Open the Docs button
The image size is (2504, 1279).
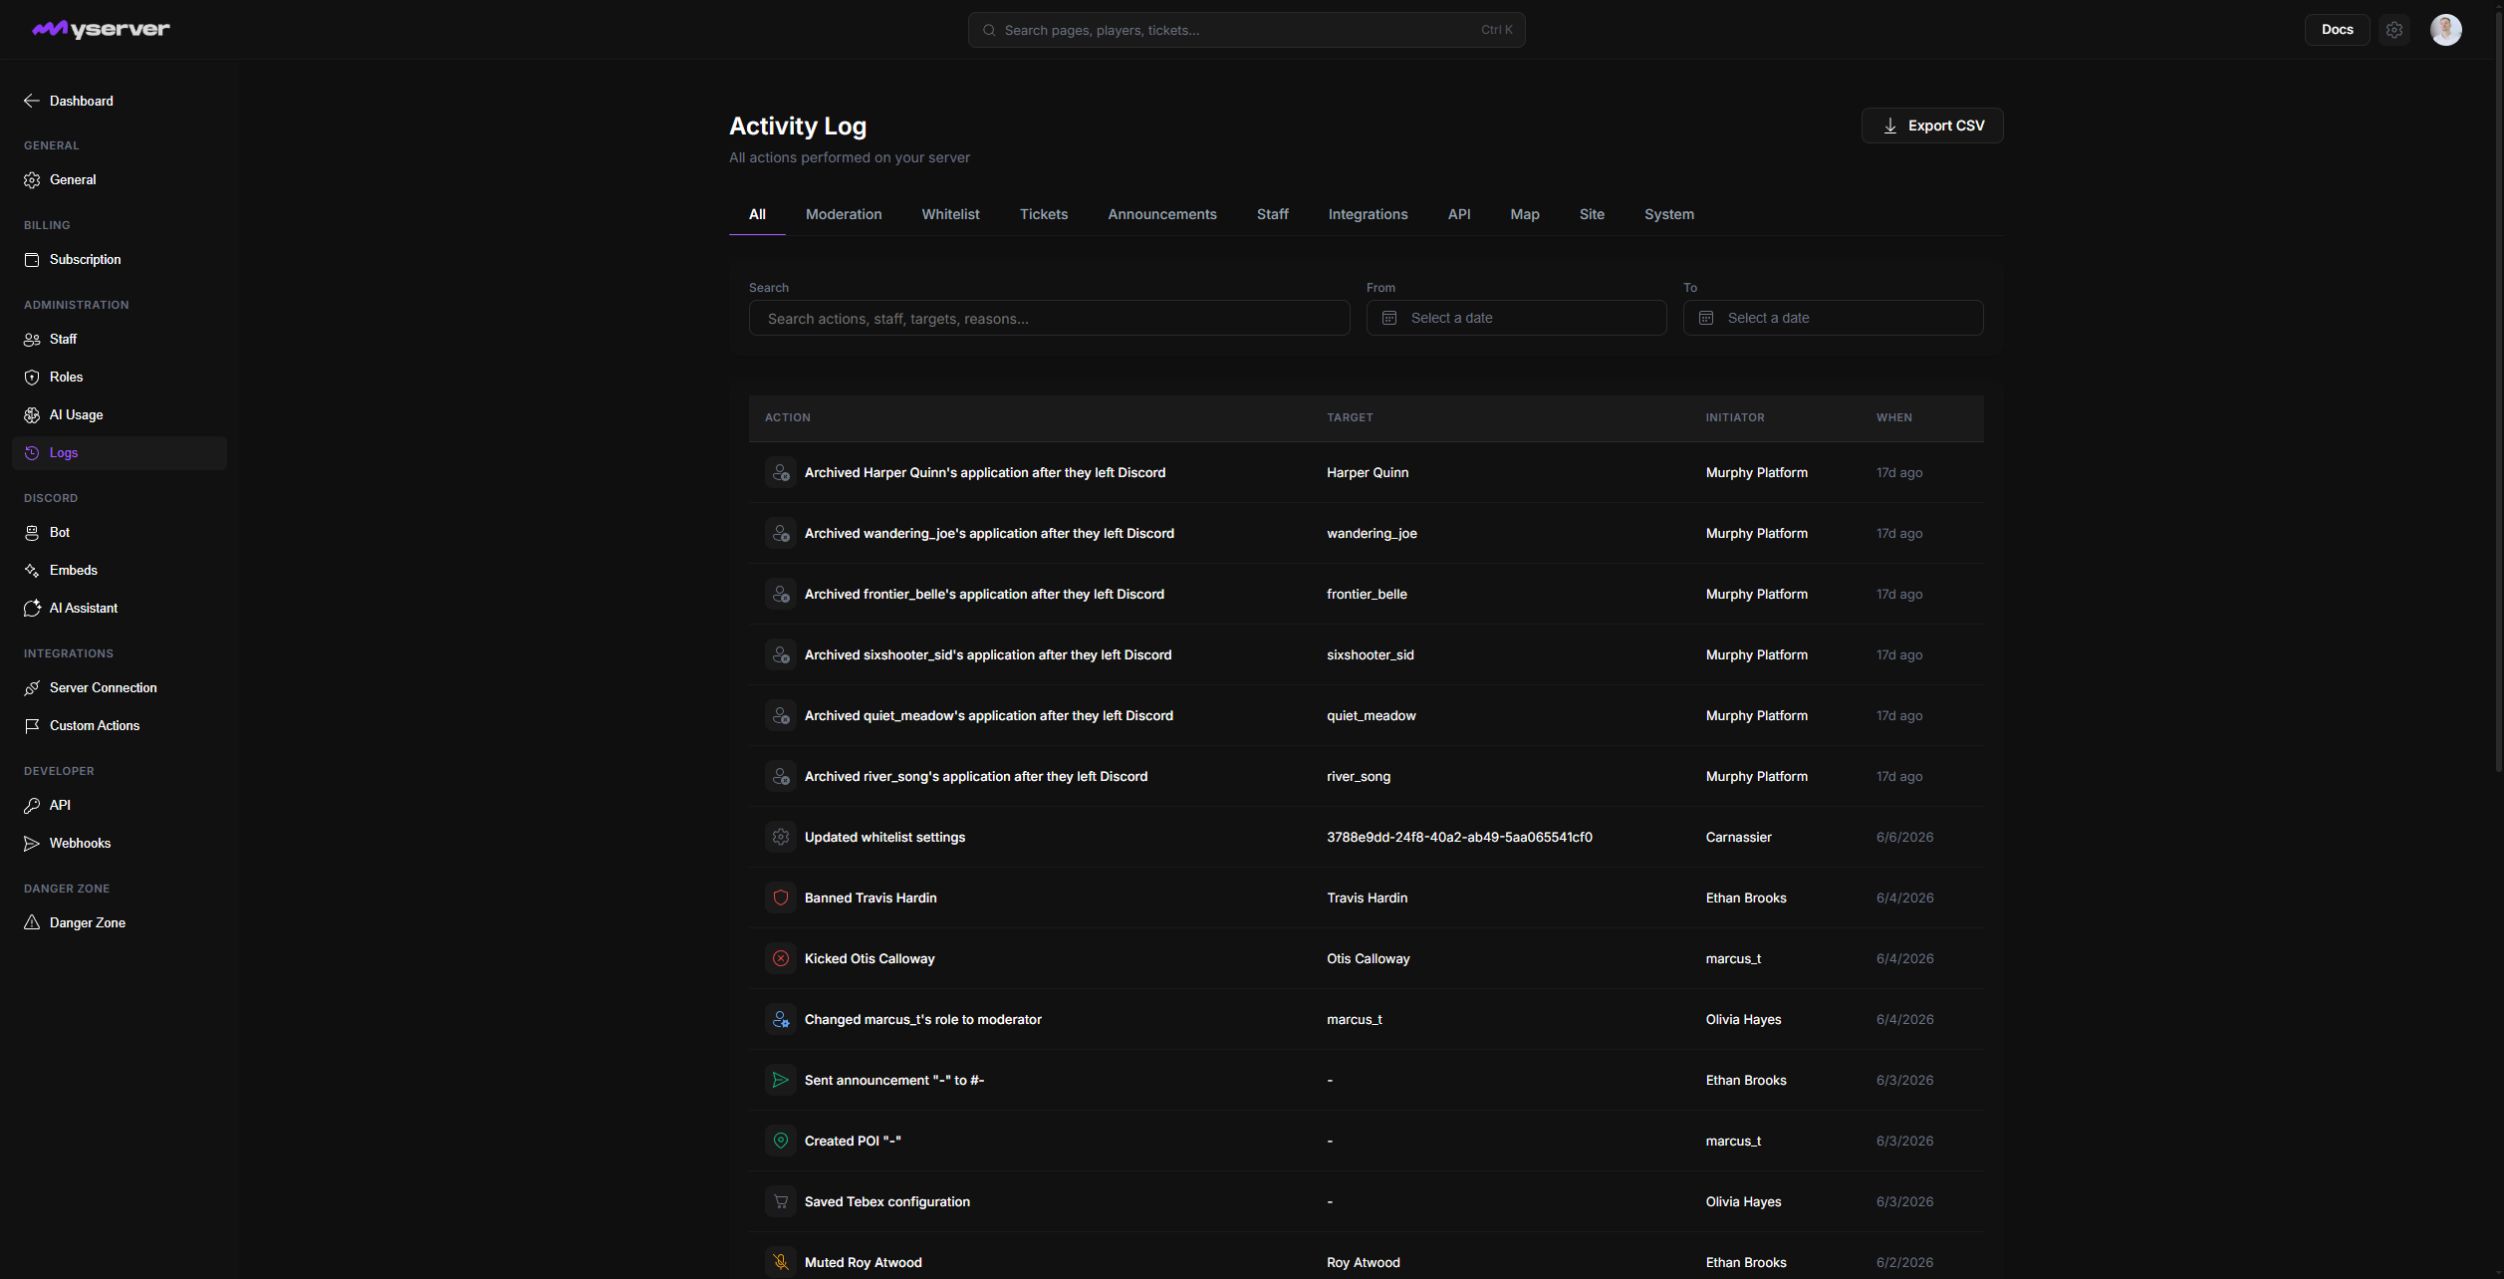pos(2337,30)
